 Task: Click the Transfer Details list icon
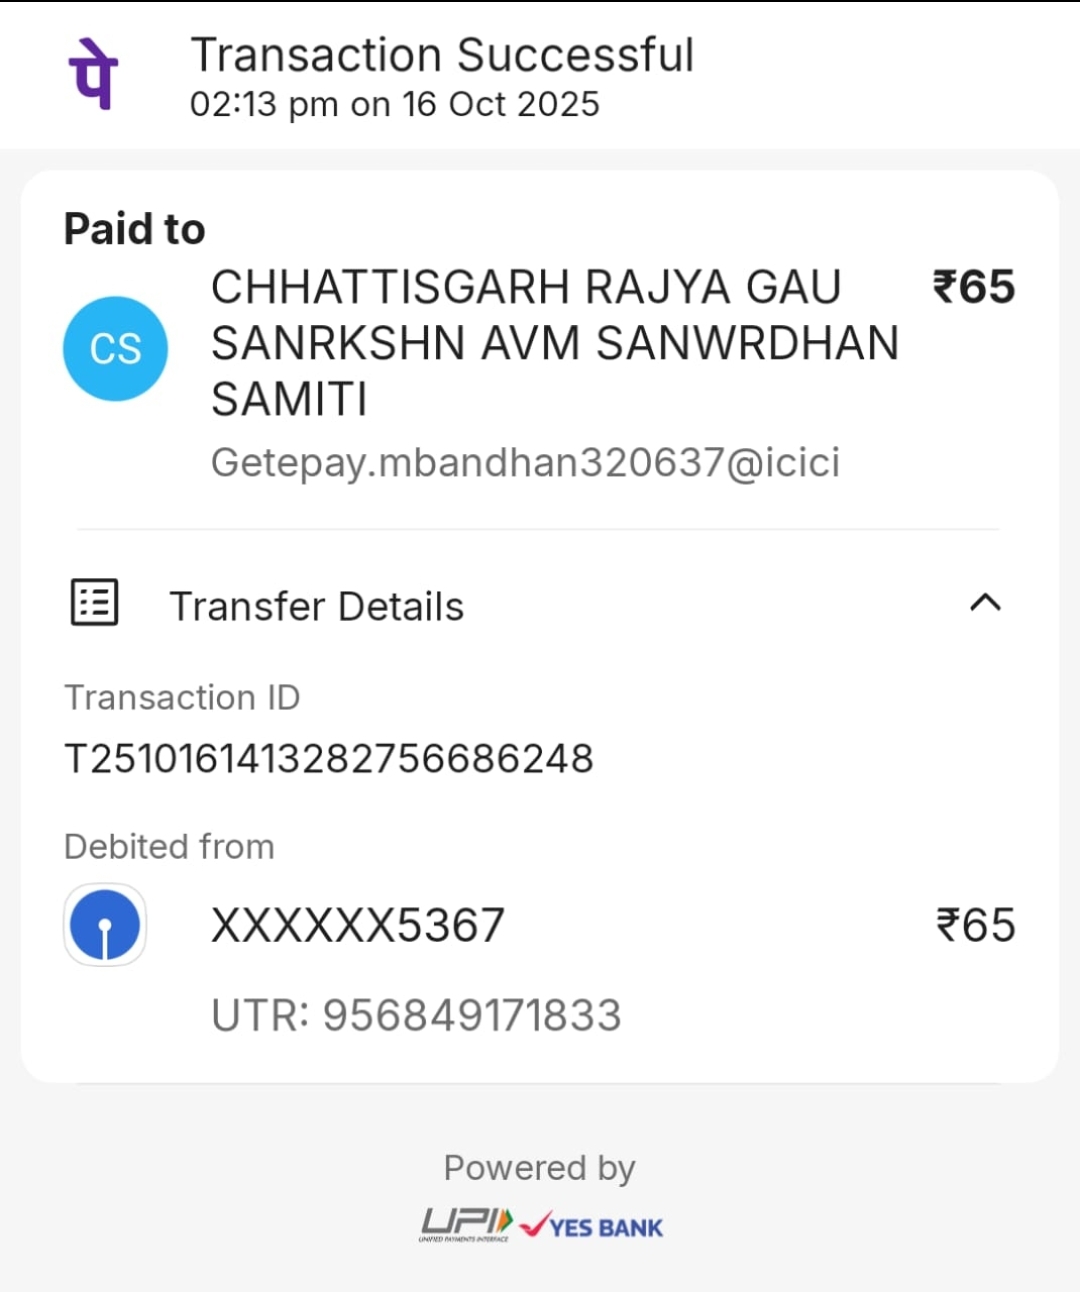[x=95, y=603]
